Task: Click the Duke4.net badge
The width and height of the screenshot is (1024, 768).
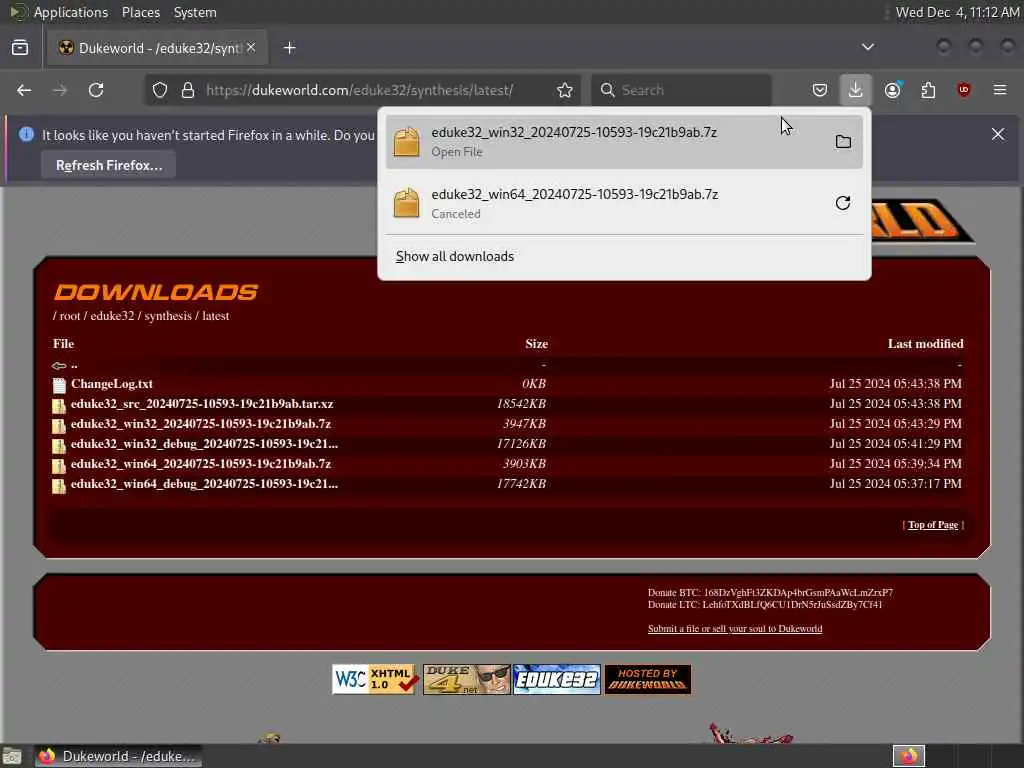Action: [x=466, y=680]
